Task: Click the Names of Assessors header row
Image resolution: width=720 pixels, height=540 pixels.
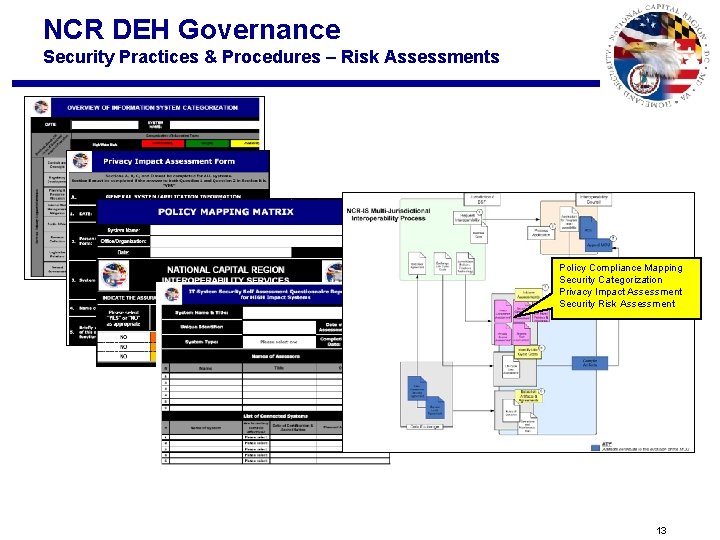Action: click(x=252, y=356)
